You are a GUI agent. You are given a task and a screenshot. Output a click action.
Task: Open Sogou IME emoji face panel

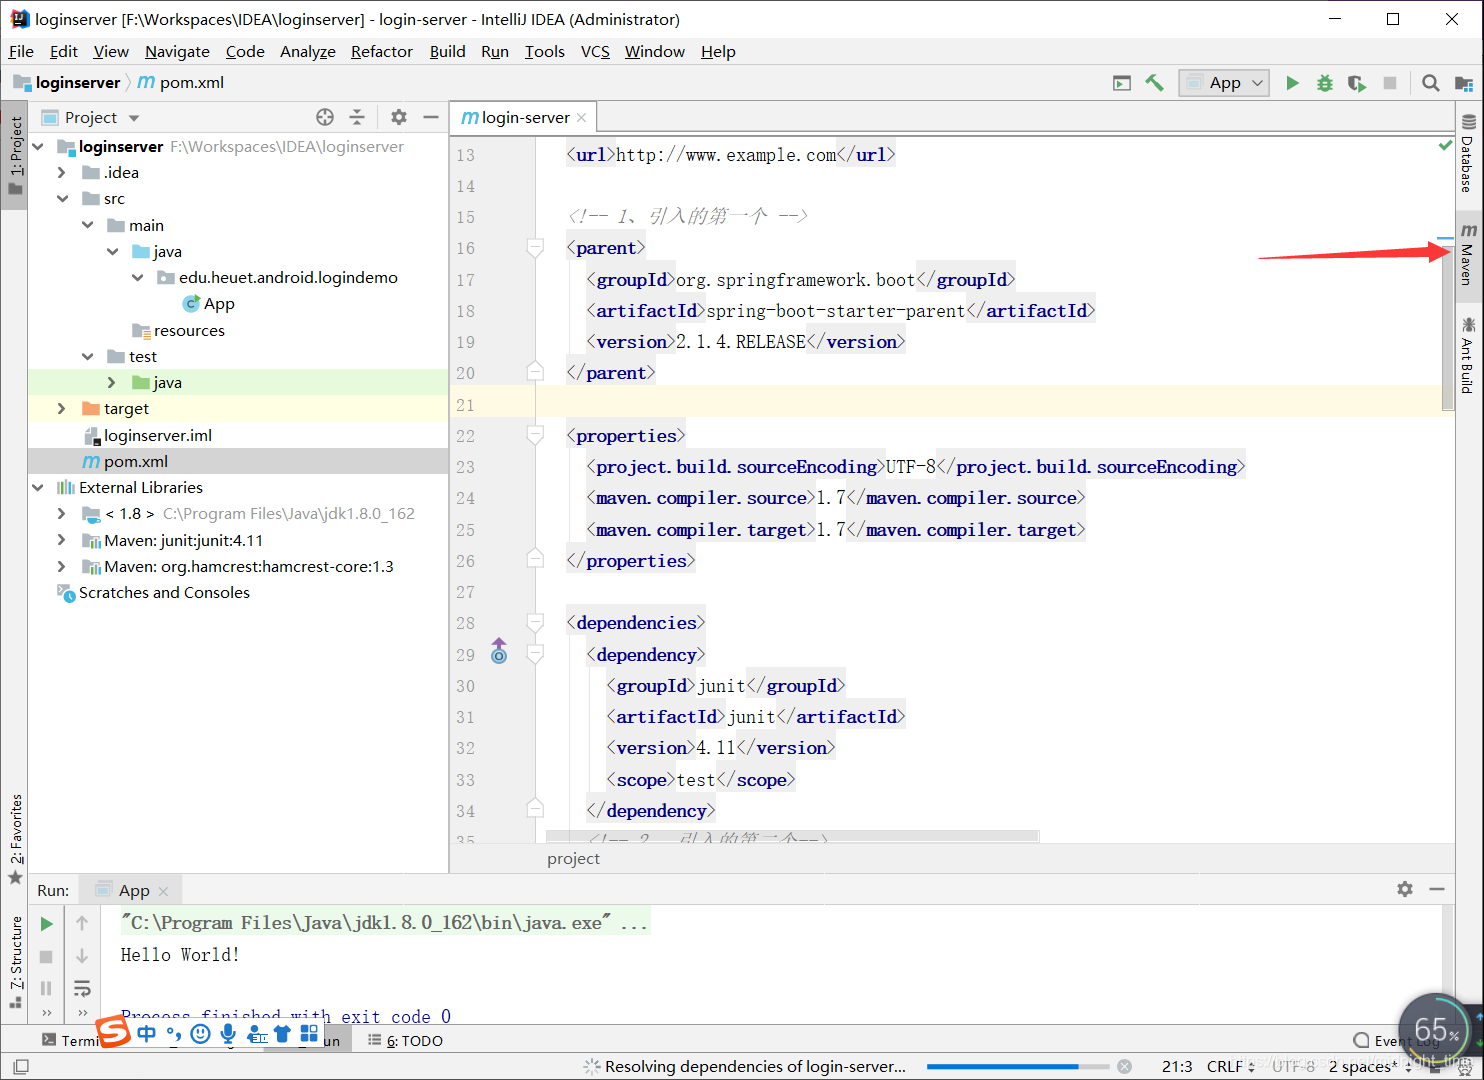click(200, 1034)
